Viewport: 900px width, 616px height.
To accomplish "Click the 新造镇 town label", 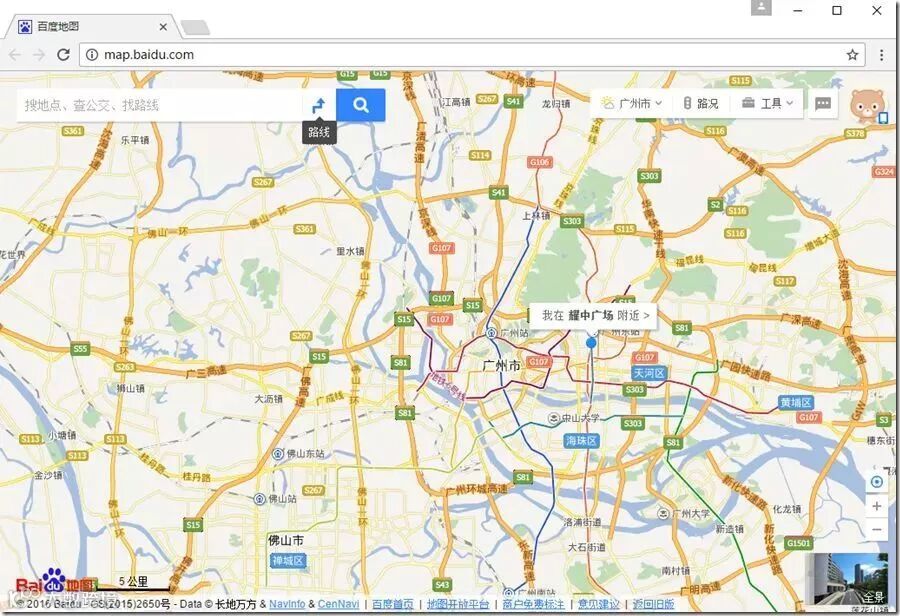I will pyautogui.click(x=730, y=529).
